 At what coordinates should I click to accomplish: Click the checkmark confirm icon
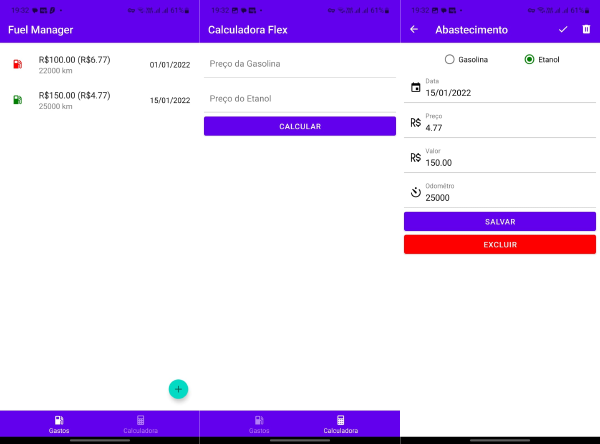[563, 30]
